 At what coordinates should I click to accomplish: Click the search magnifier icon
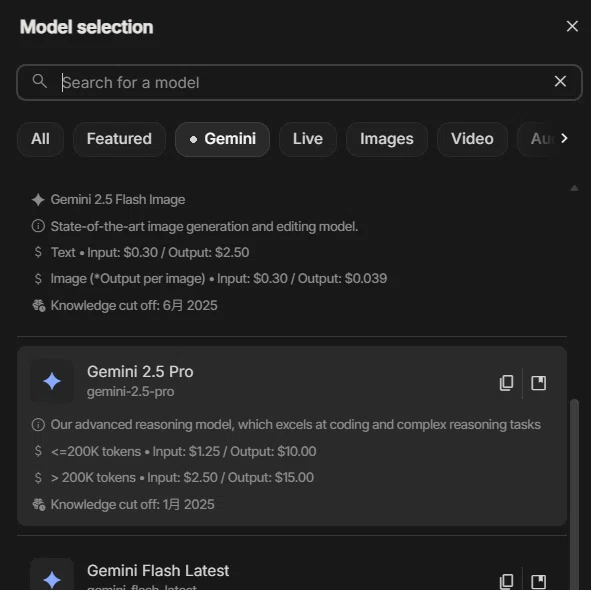coord(39,81)
